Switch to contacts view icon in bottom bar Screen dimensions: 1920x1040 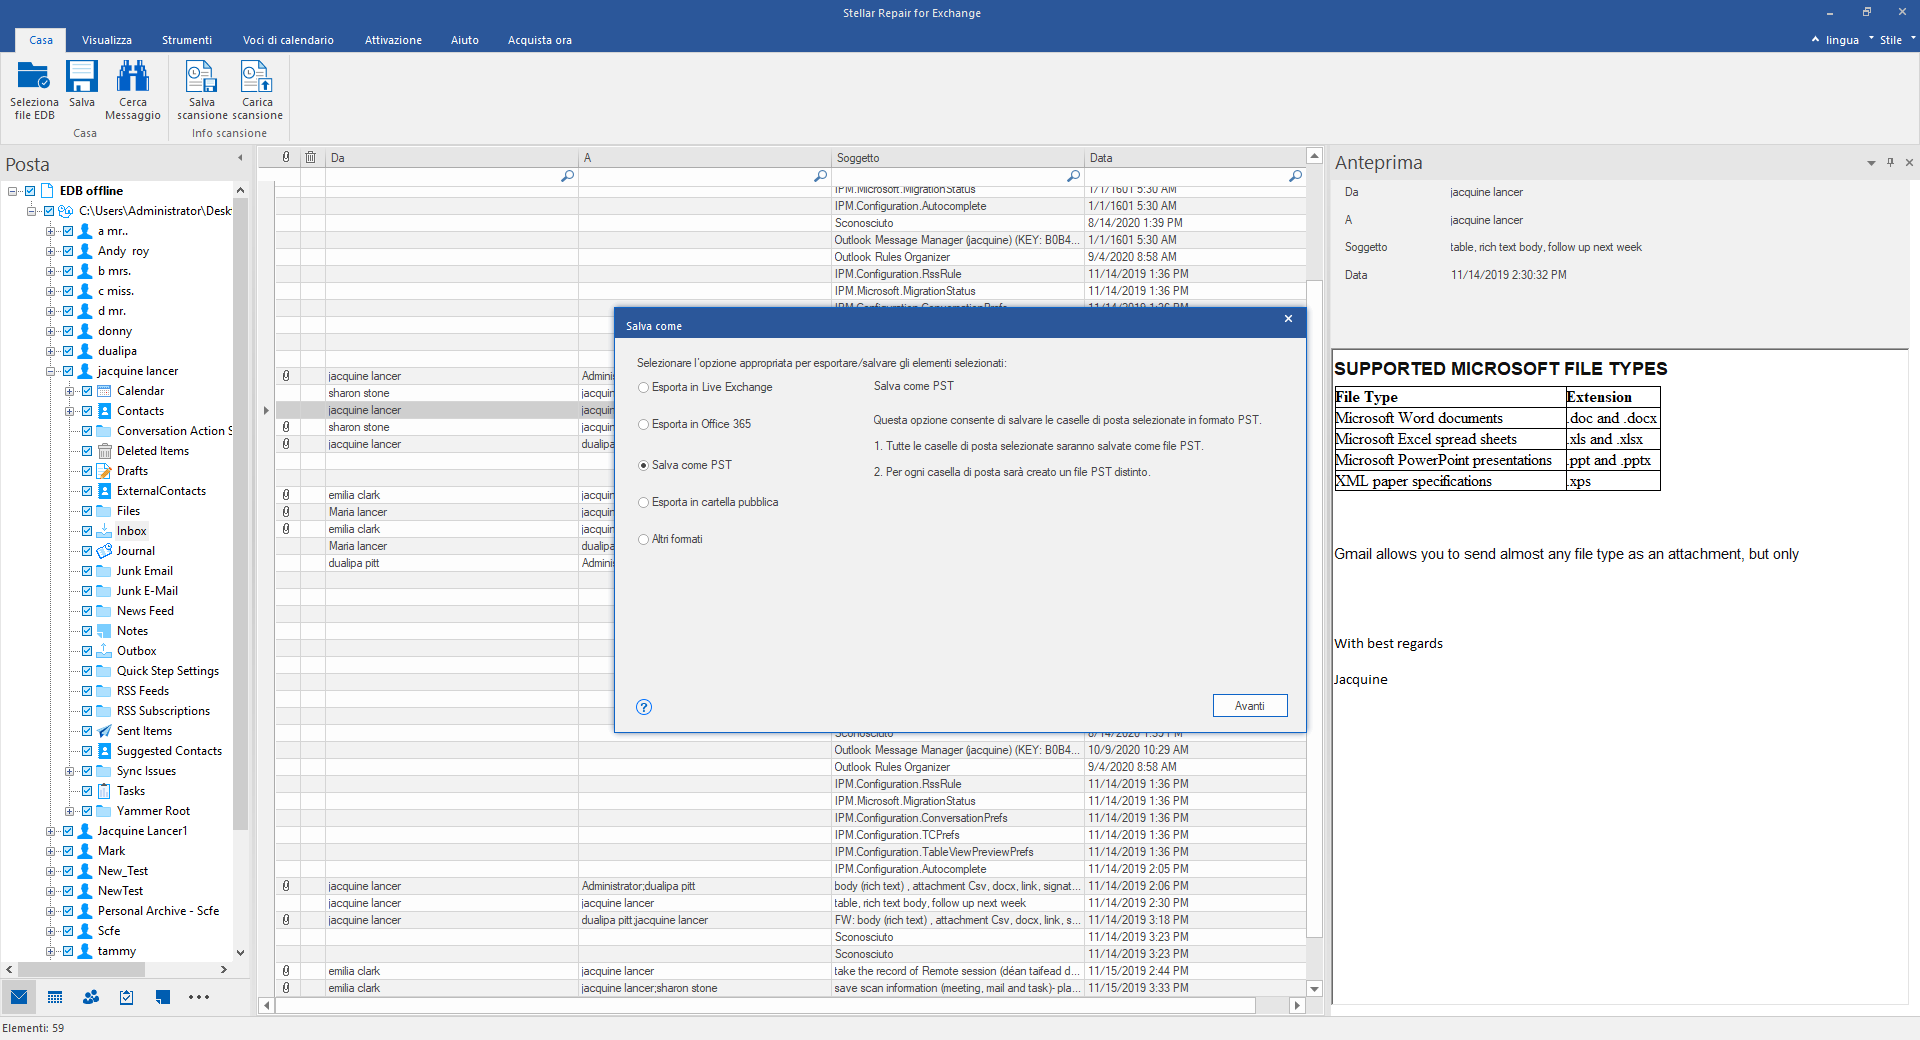91,997
